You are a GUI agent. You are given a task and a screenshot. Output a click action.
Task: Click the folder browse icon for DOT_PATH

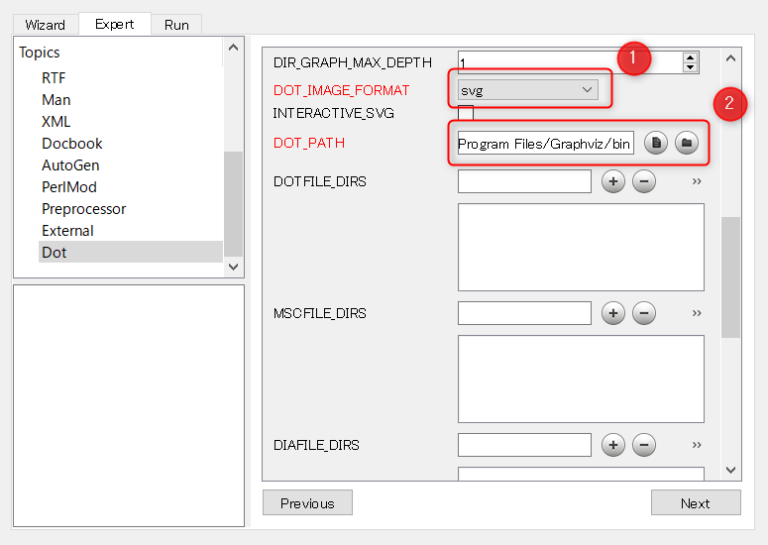coord(686,144)
